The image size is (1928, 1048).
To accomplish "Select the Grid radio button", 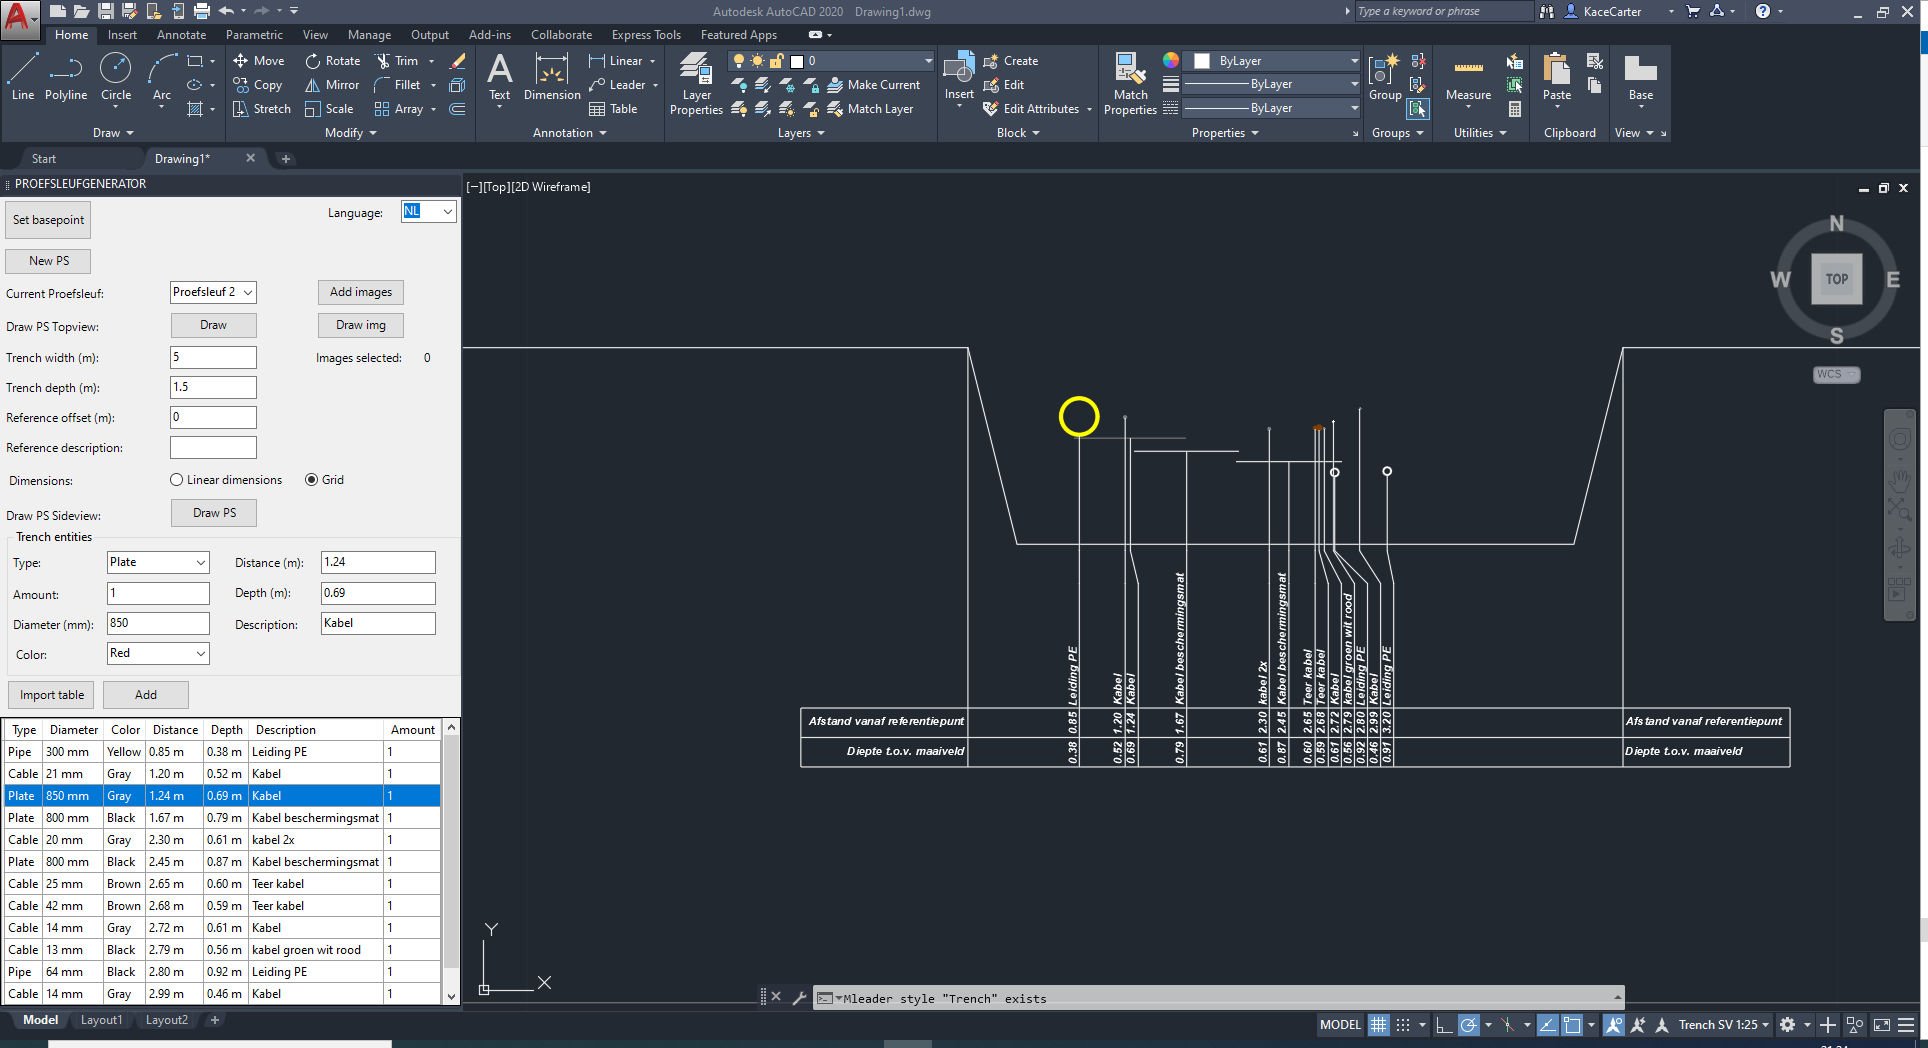I will [x=312, y=480].
